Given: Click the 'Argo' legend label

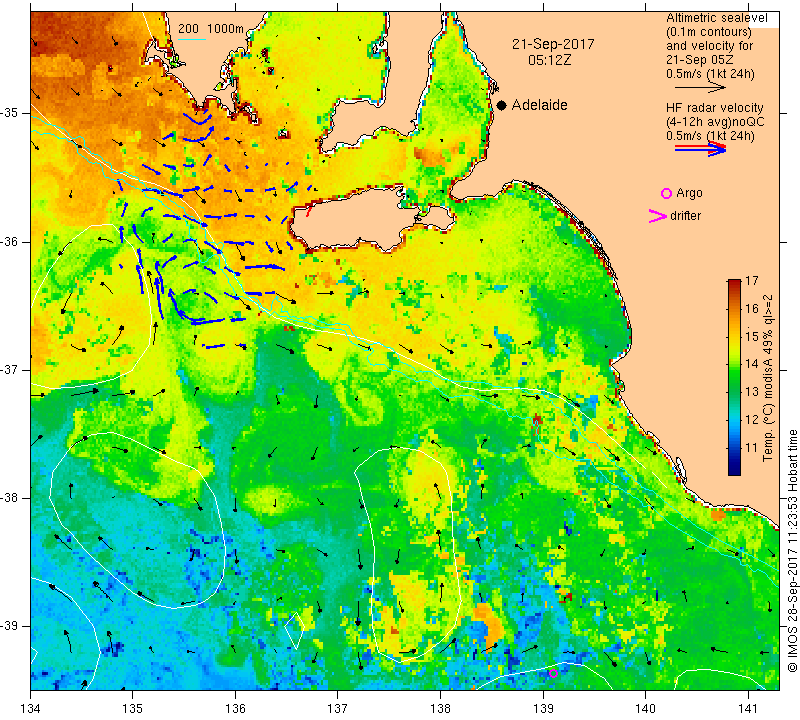Looking at the screenshot, I should (689, 193).
